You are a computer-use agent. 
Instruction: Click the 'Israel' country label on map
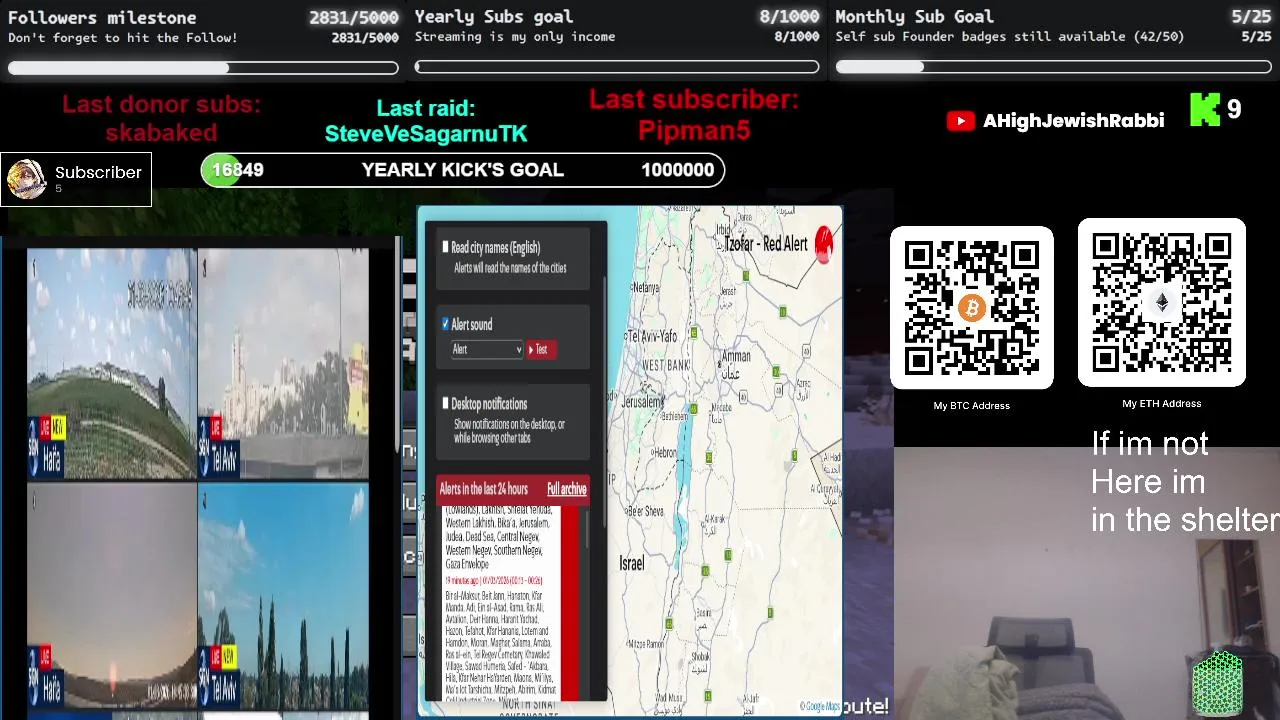tap(632, 564)
